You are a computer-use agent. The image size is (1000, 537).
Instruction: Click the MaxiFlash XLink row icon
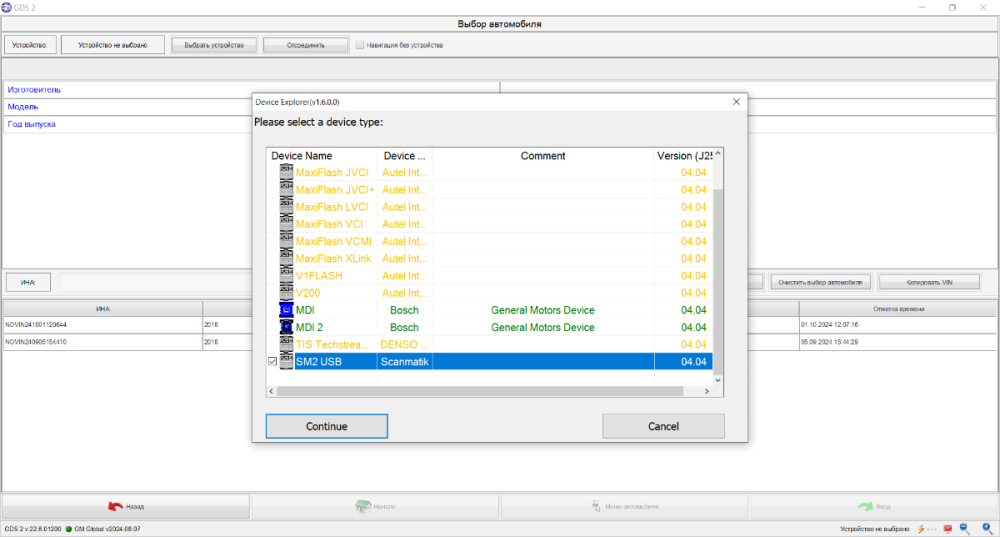(286, 258)
